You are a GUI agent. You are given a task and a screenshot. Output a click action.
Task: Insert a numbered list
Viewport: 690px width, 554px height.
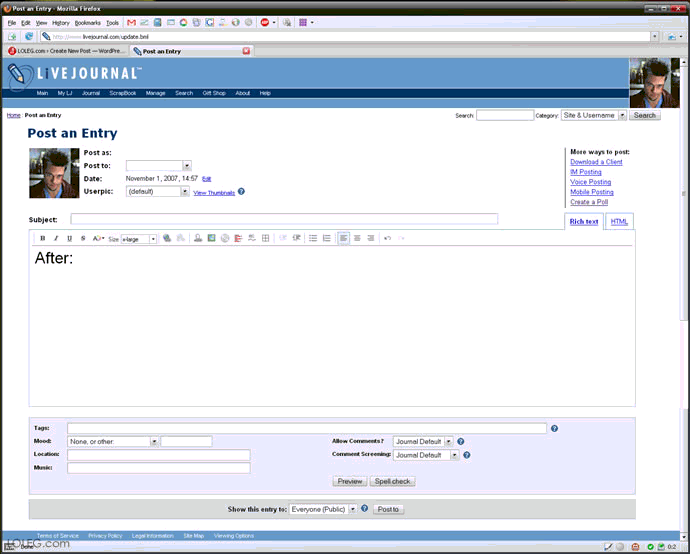[x=327, y=238]
